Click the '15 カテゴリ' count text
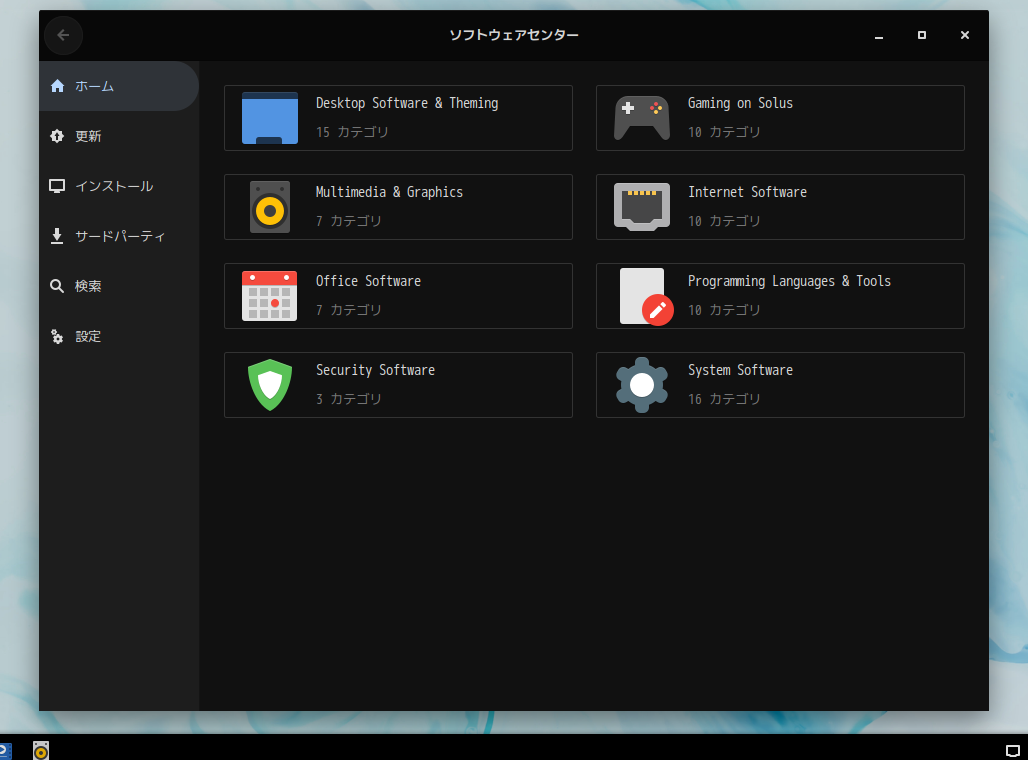The image size is (1028, 760). 352,132
